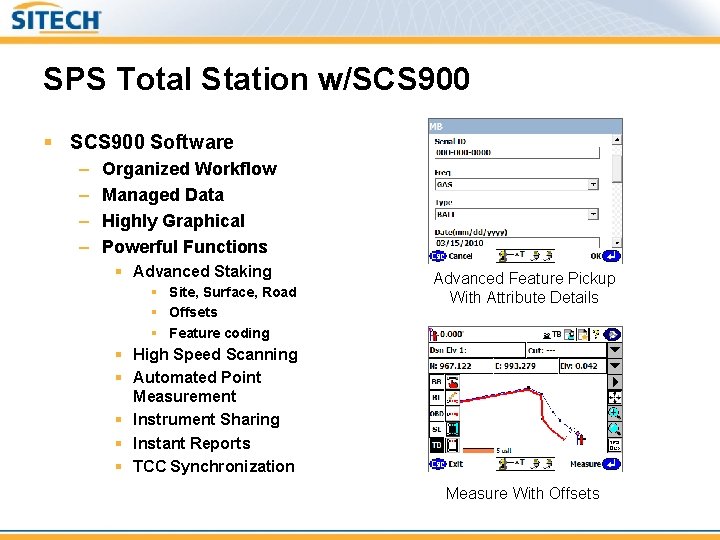The width and height of the screenshot is (720, 540).
Task: Click the 'Managed Data' bullet text
Action: pos(163,195)
